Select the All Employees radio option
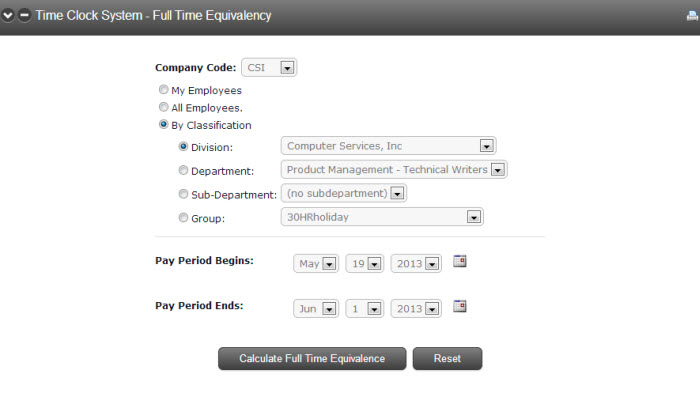Viewport: 700px width, 396px height. pyautogui.click(x=163, y=107)
